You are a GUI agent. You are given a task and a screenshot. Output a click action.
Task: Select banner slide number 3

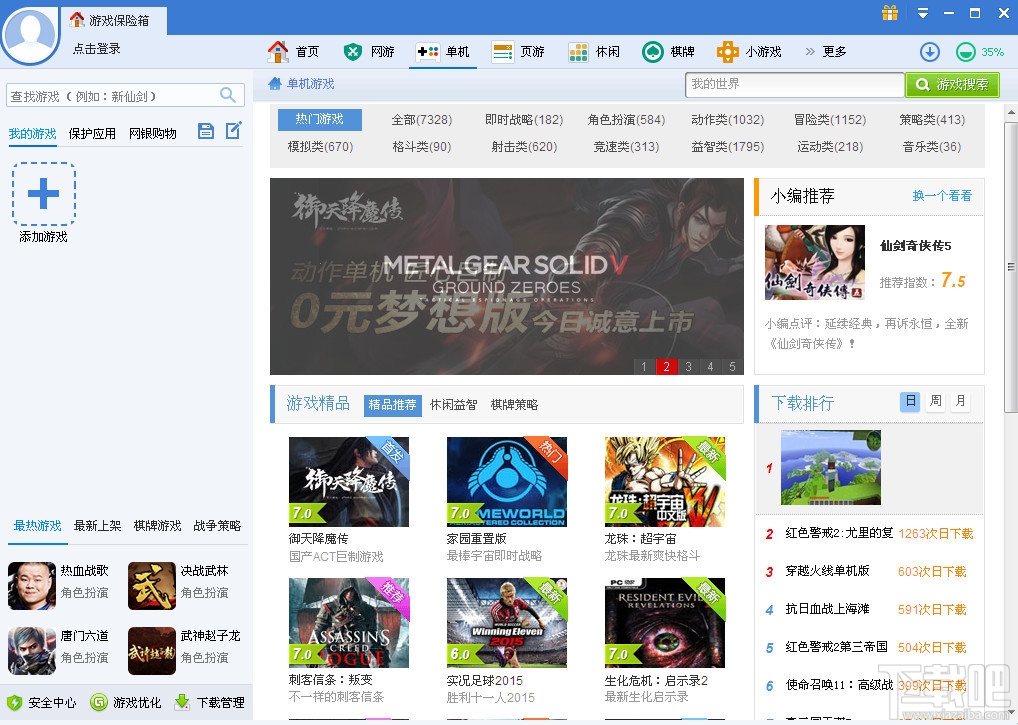pos(688,367)
